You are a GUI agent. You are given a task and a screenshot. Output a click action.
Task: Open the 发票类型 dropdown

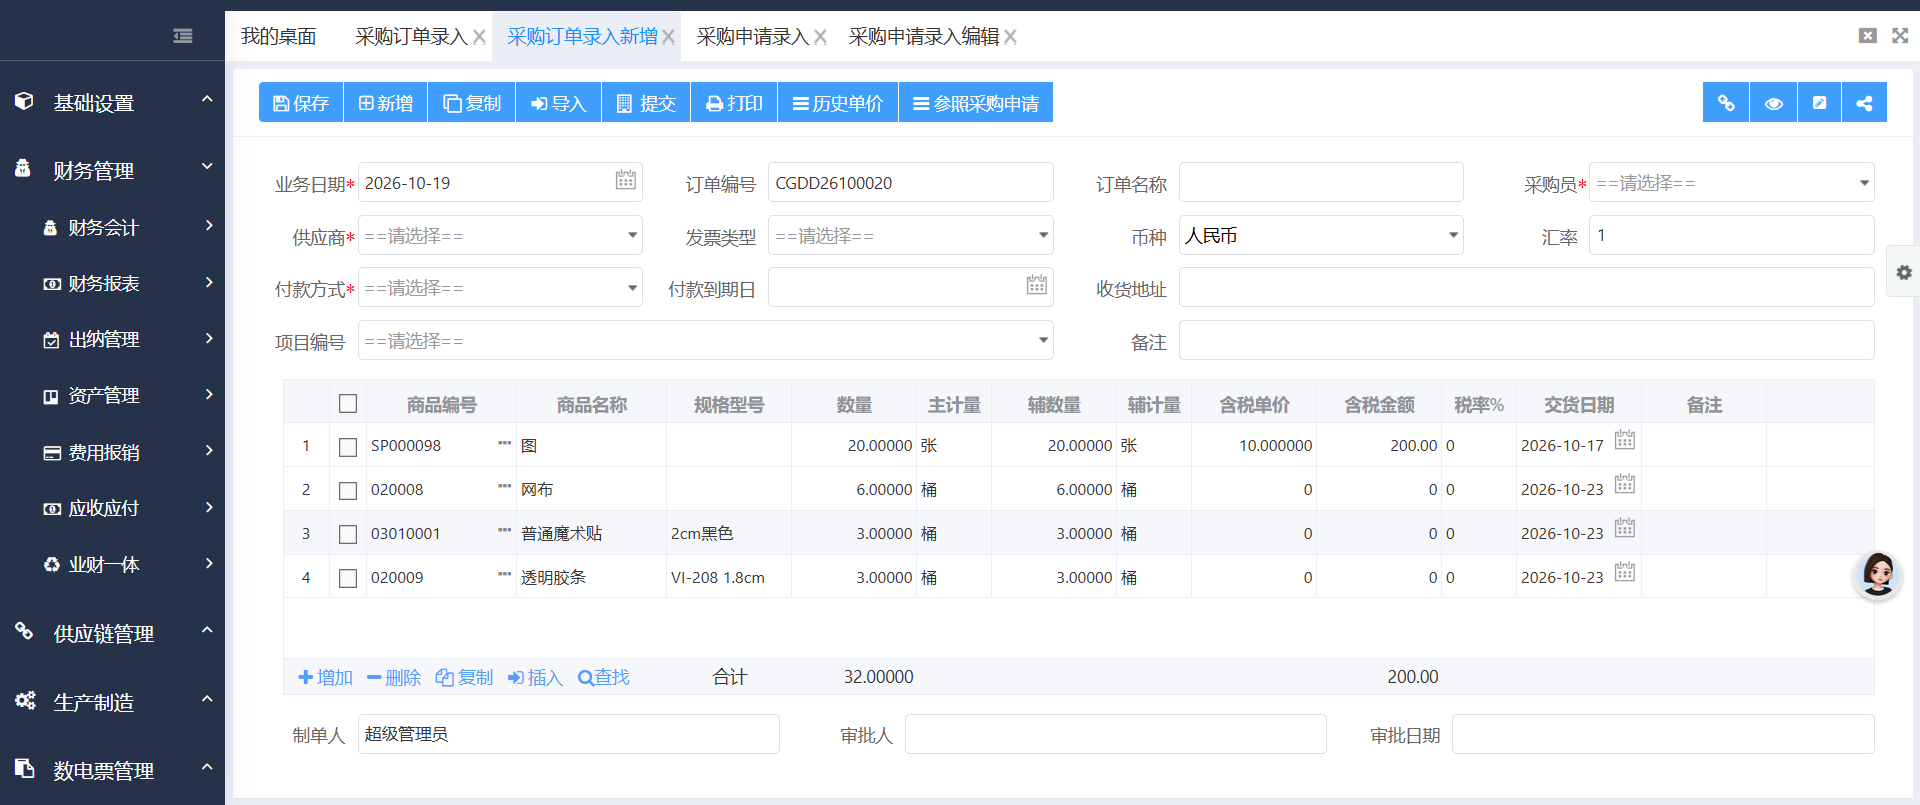[910, 236]
